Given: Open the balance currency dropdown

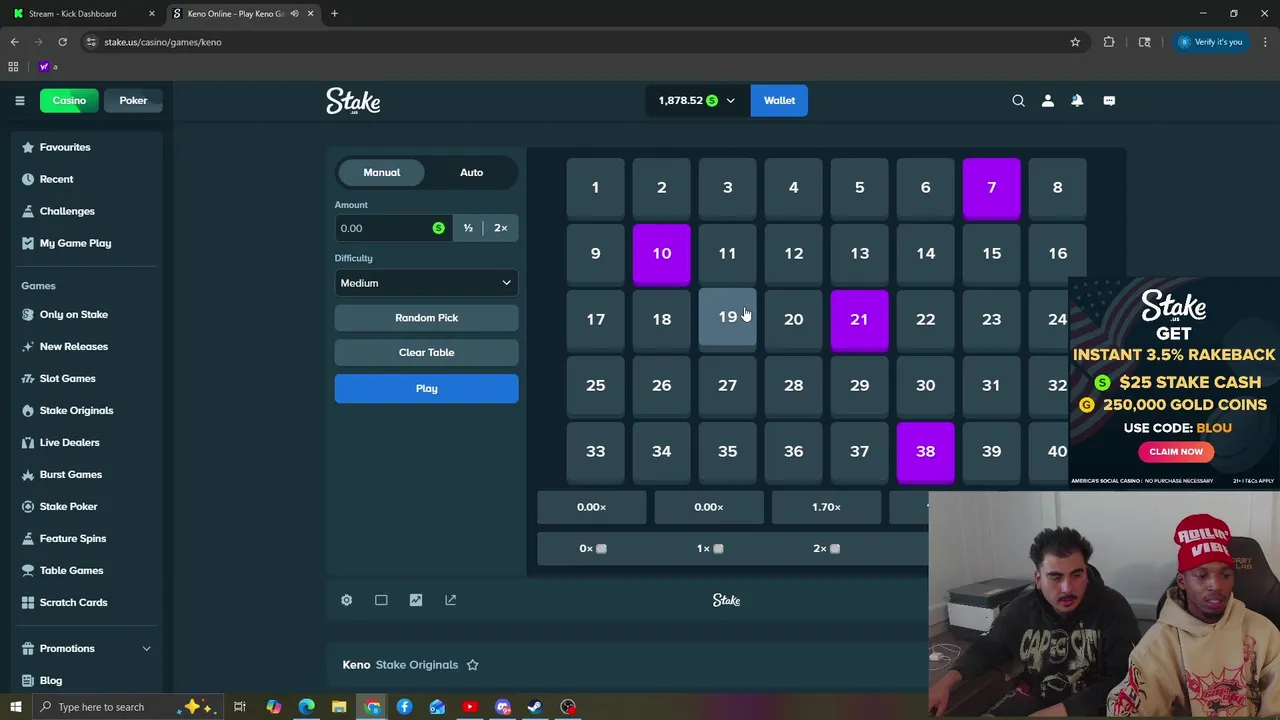Looking at the screenshot, I should [696, 100].
